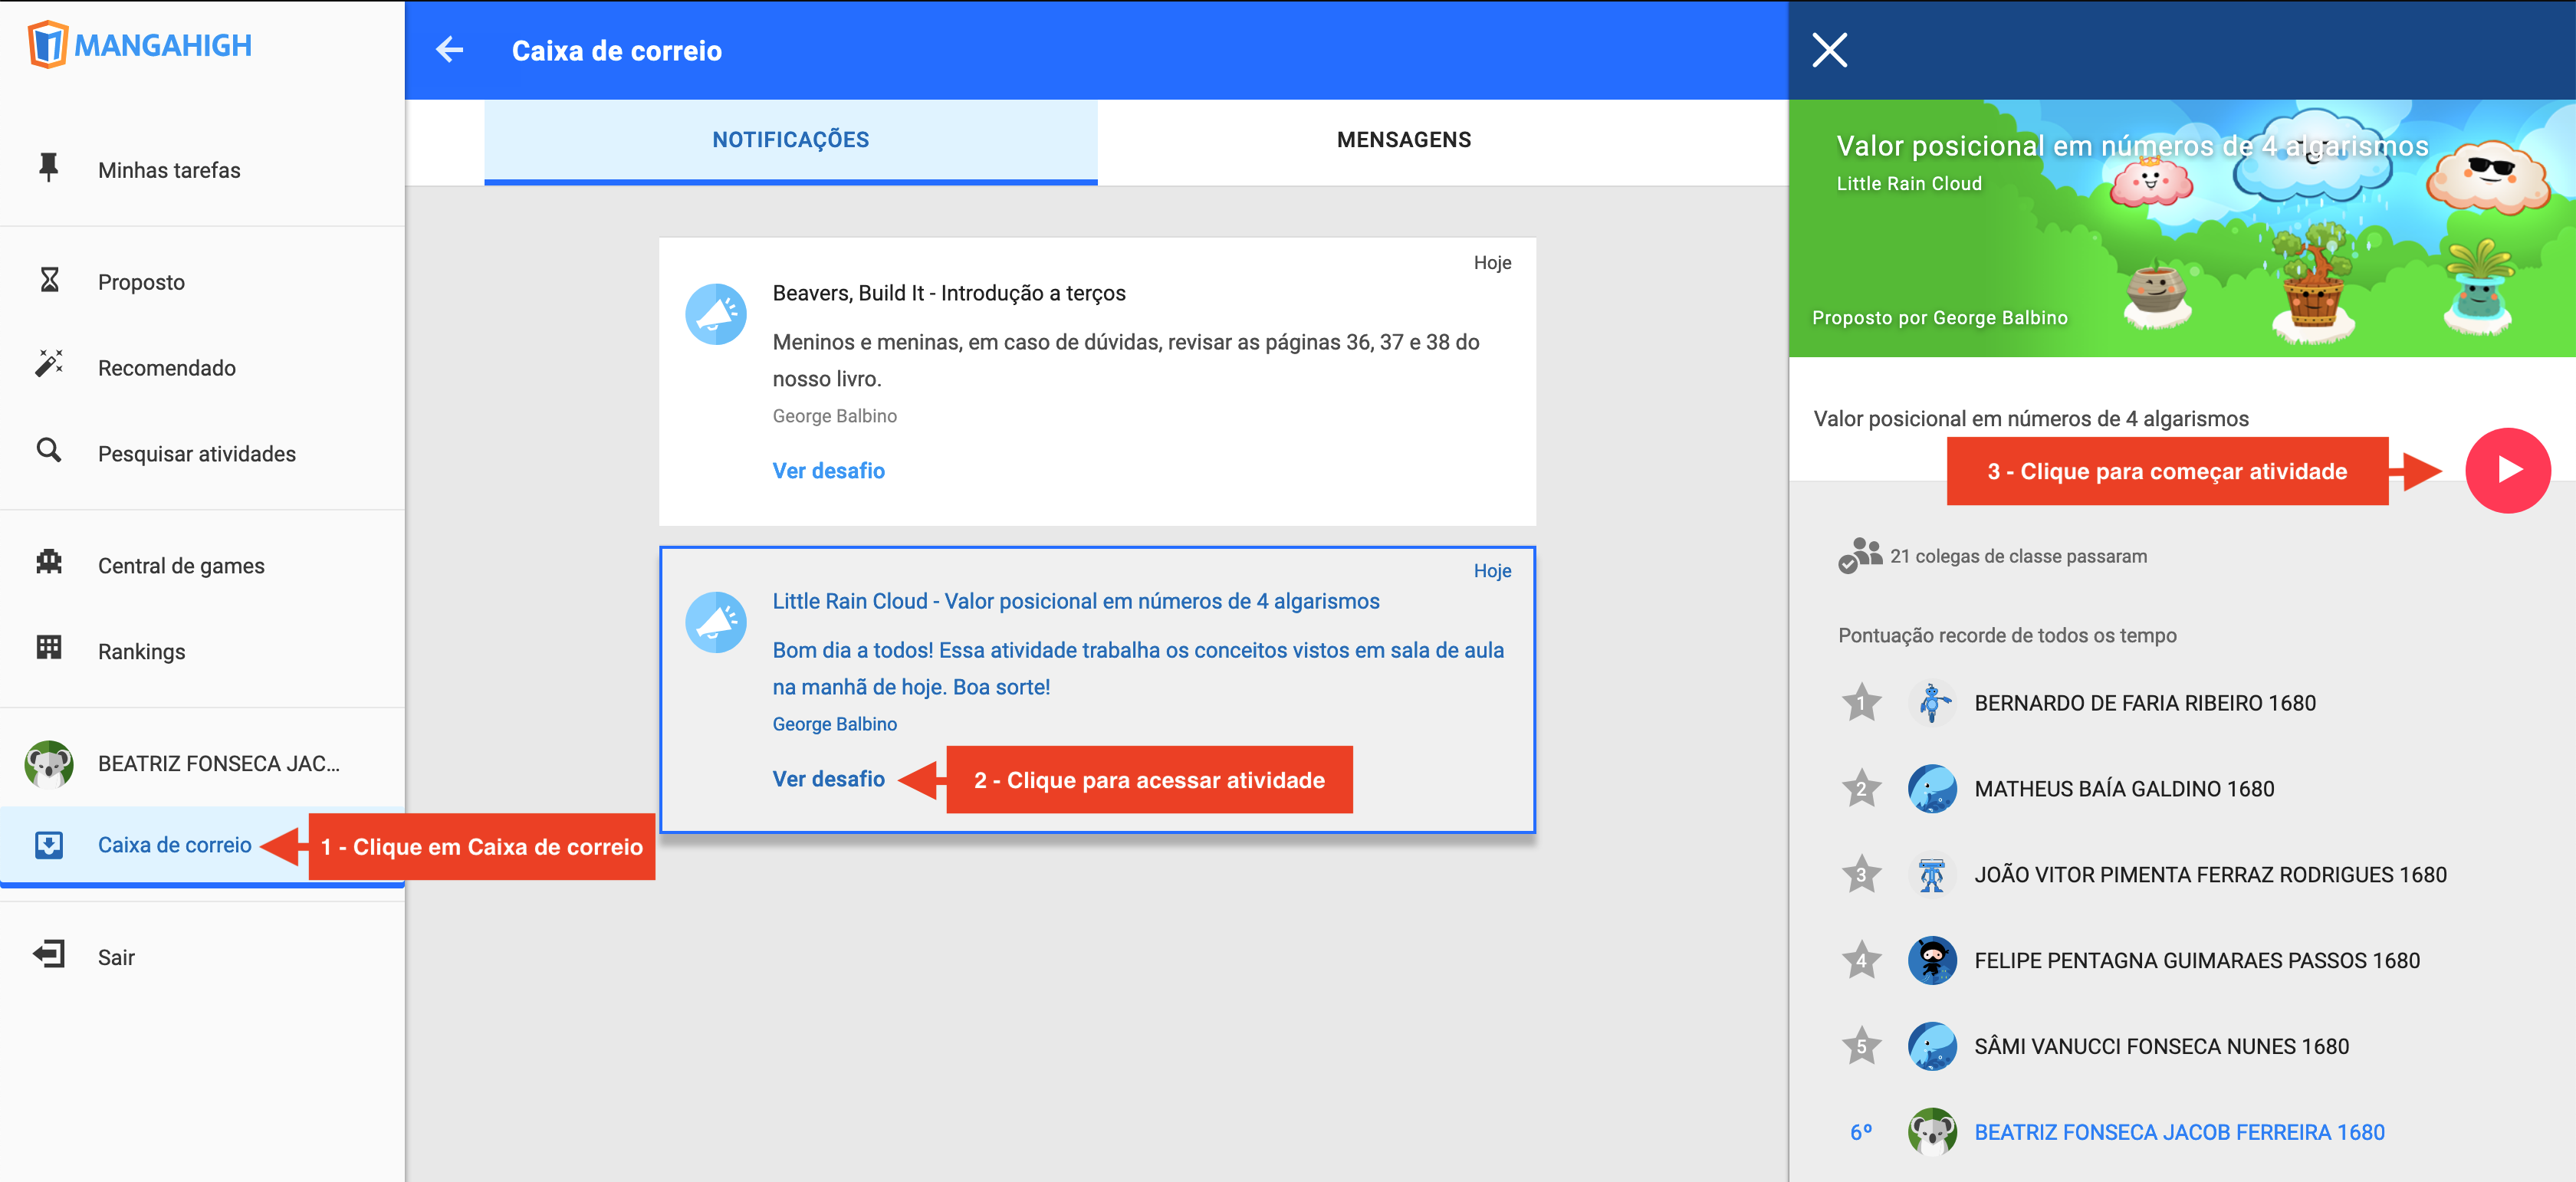This screenshot has height=1182, width=2576.
Task: Open the Beavers, Build It notification title
Action: [x=949, y=293]
